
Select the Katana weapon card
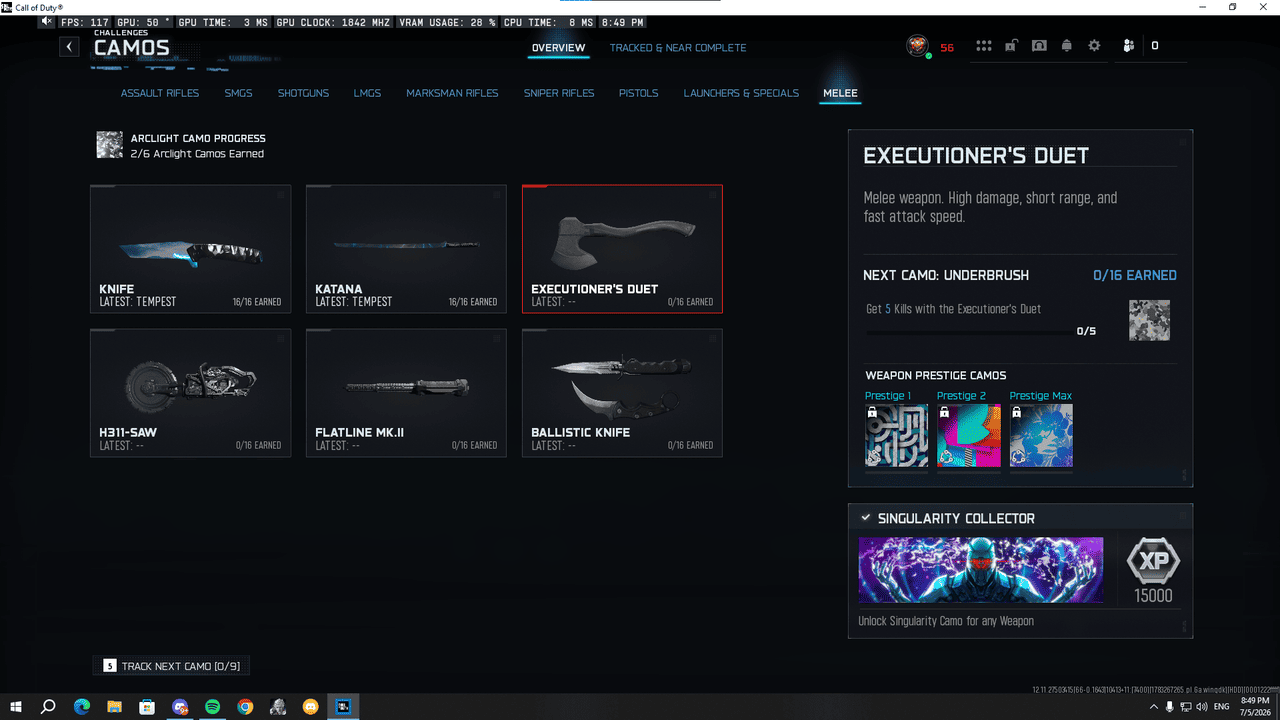(406, 249)
